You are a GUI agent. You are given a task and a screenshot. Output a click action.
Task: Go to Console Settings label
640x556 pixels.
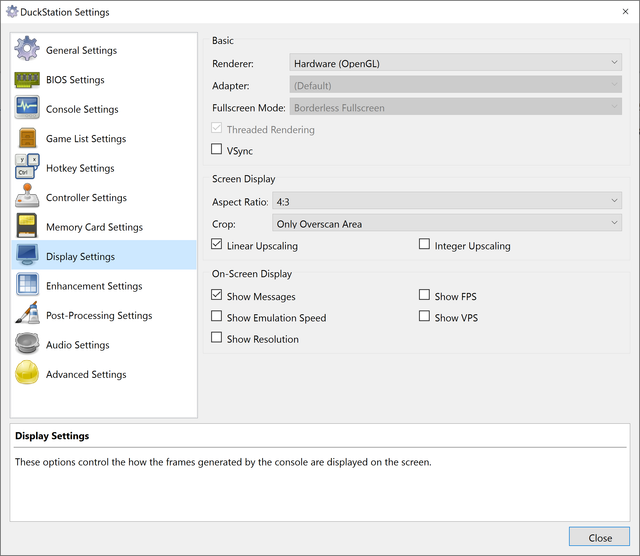pos(82,109)
